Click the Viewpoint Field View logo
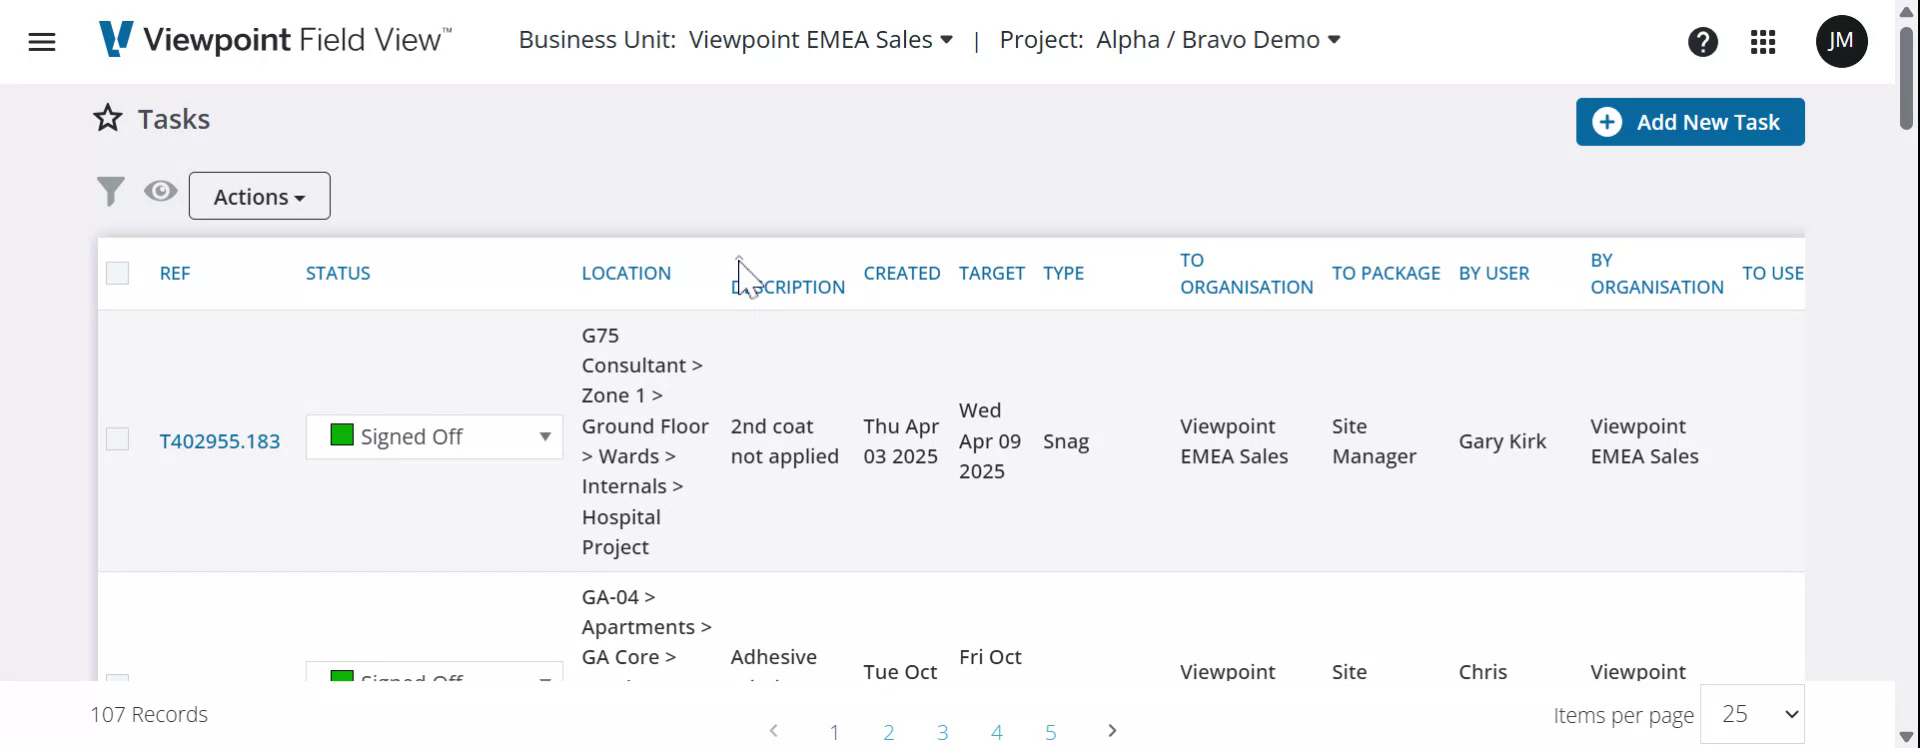1920x748 pixels. [x=275, y=40]
